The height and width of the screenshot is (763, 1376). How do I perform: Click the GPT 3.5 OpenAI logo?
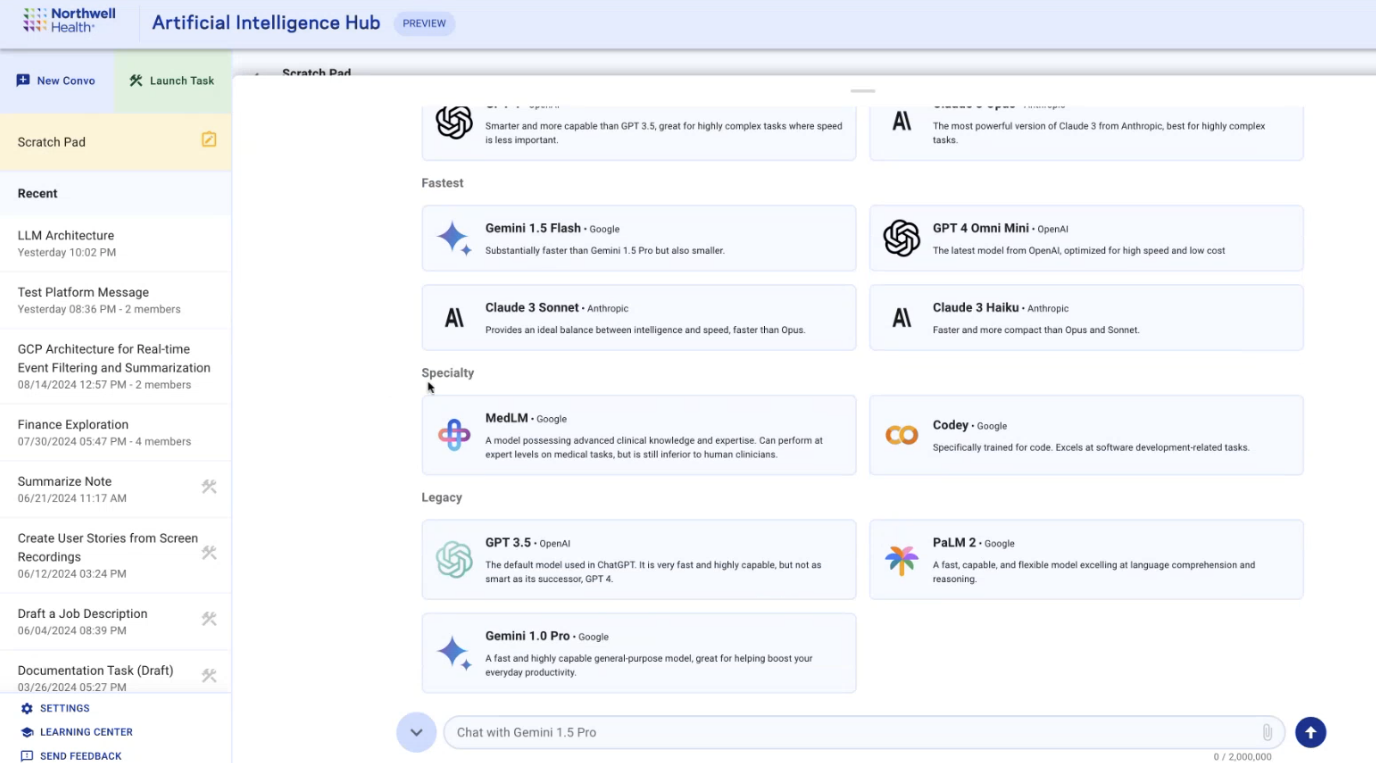pyautogui.click(x=454, y=560)
